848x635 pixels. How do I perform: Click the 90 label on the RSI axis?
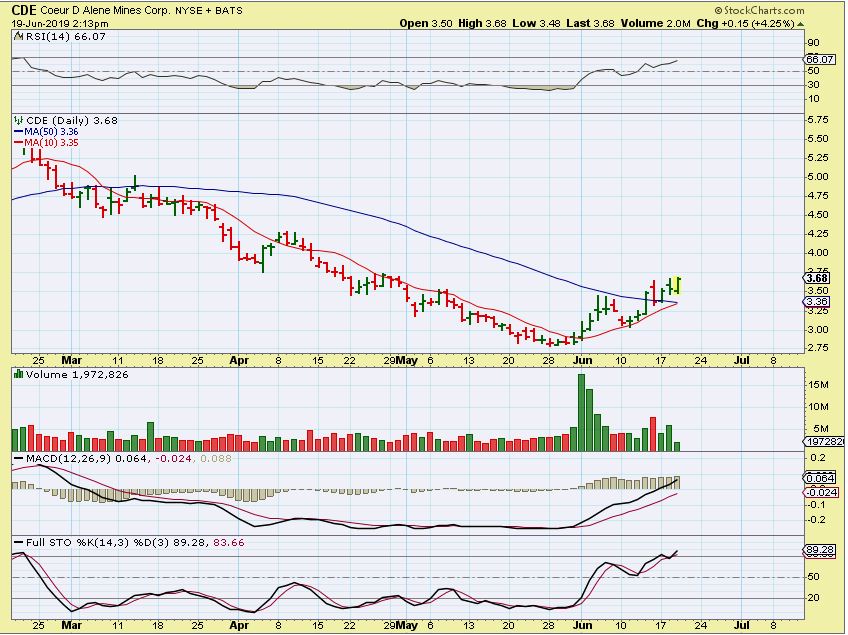pos(813,43)
